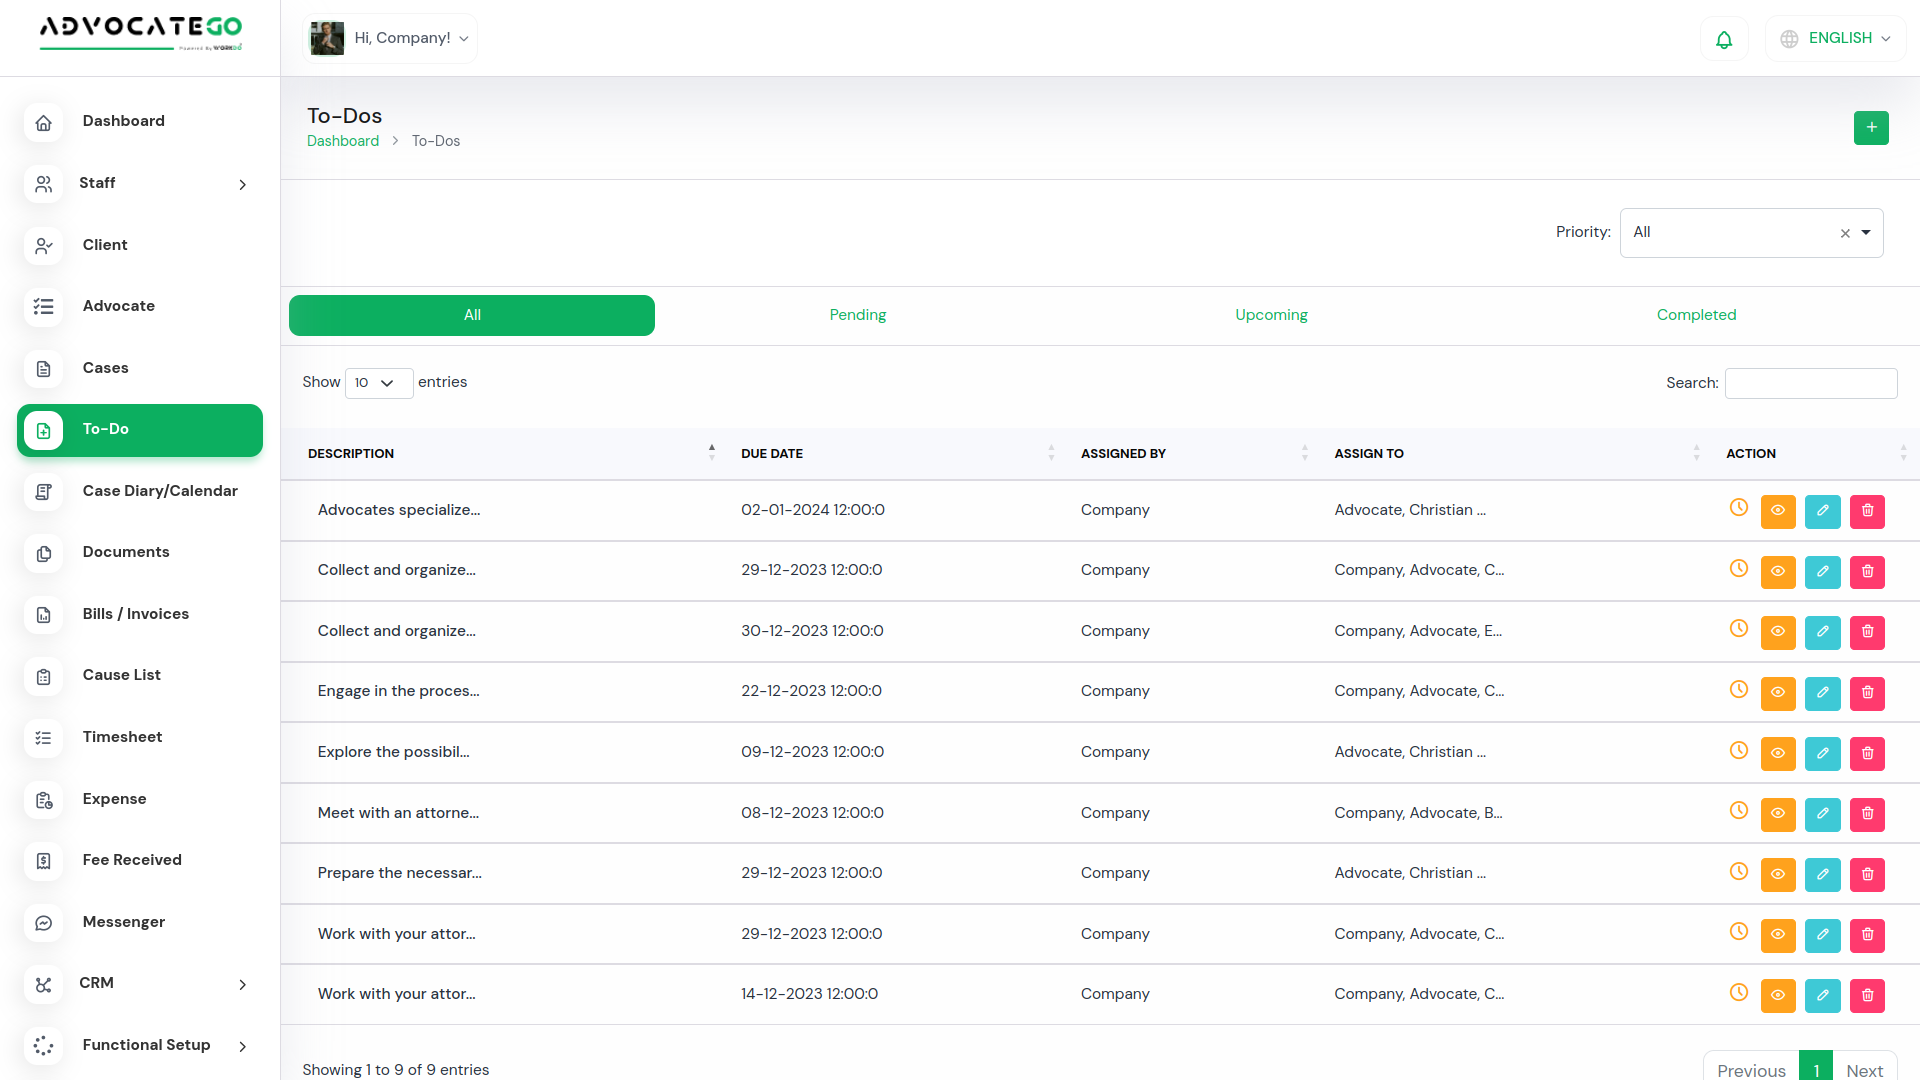Screen dimensions: 1920x1080
Task: Open the notifications bell
Action: click(1724, 39)
